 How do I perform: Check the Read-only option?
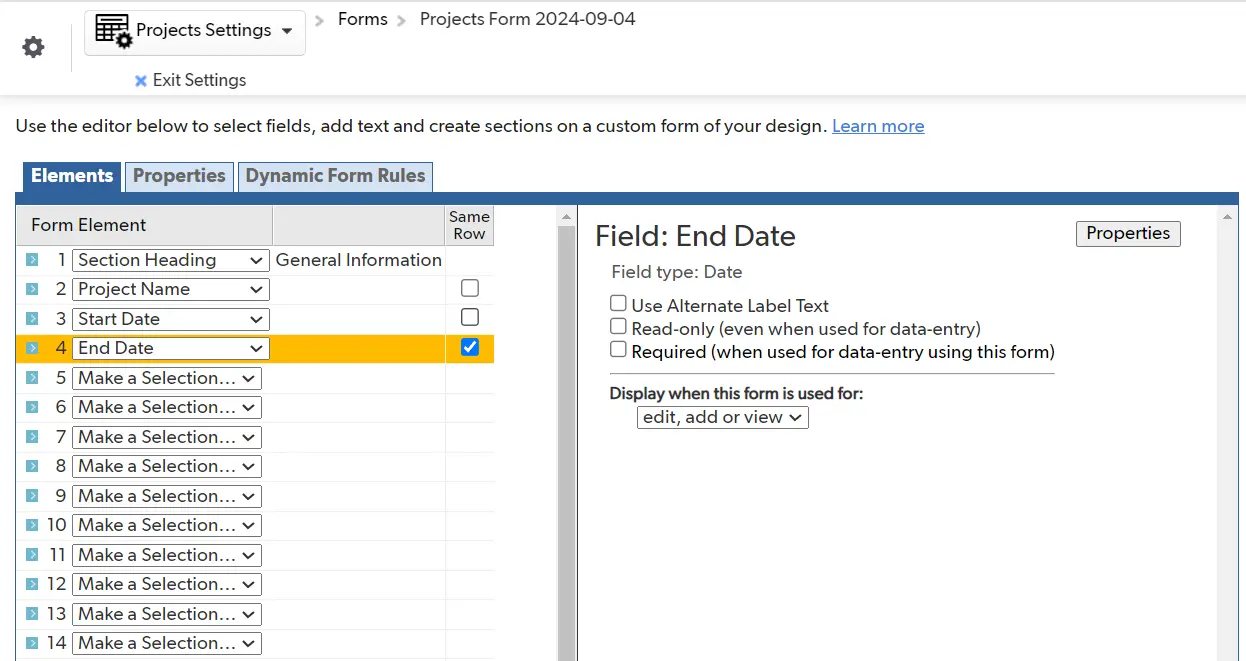point(619,327)
